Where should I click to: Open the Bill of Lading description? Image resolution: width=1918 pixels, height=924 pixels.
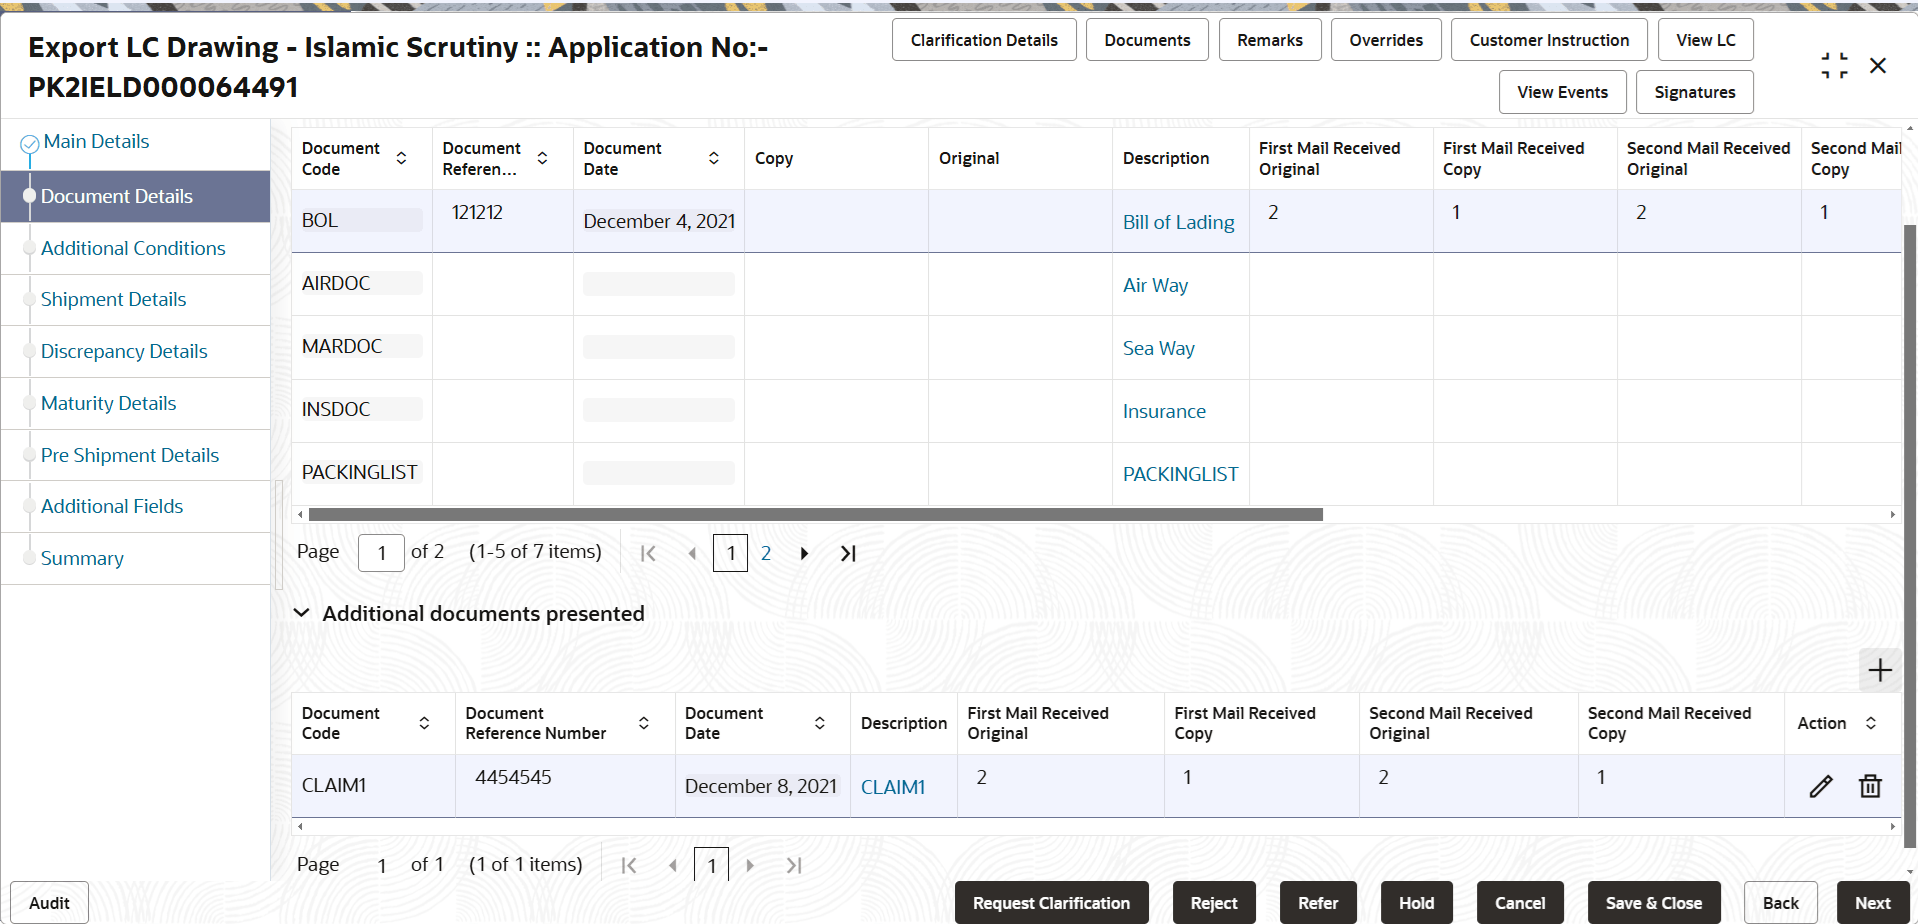1179,221
